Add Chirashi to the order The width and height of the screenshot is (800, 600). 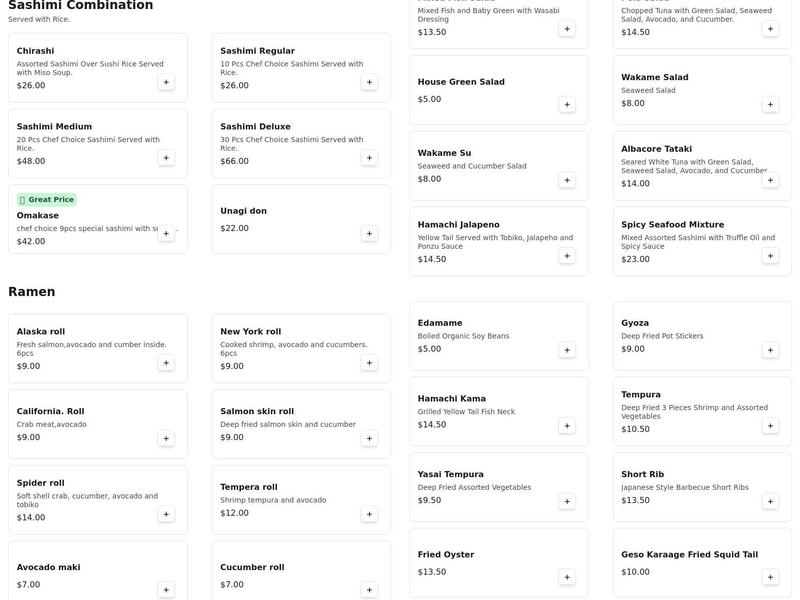[x=166, y=82]
